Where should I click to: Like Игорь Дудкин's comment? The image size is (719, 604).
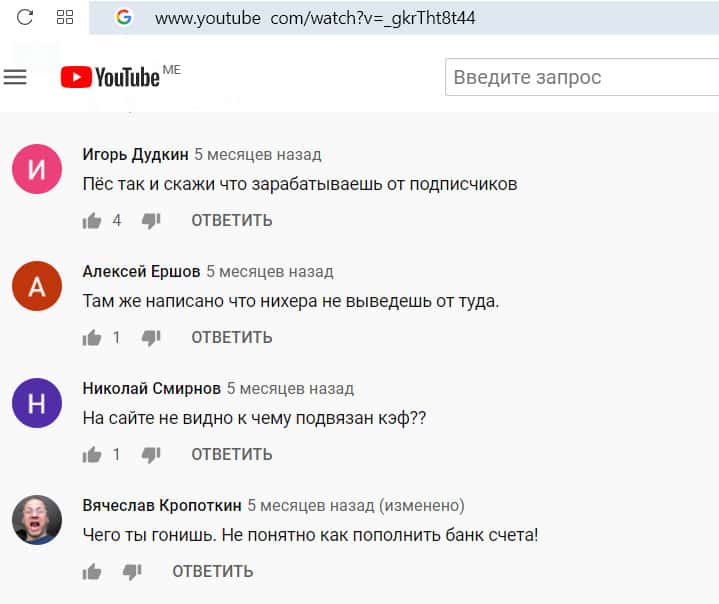pos(92,221)
